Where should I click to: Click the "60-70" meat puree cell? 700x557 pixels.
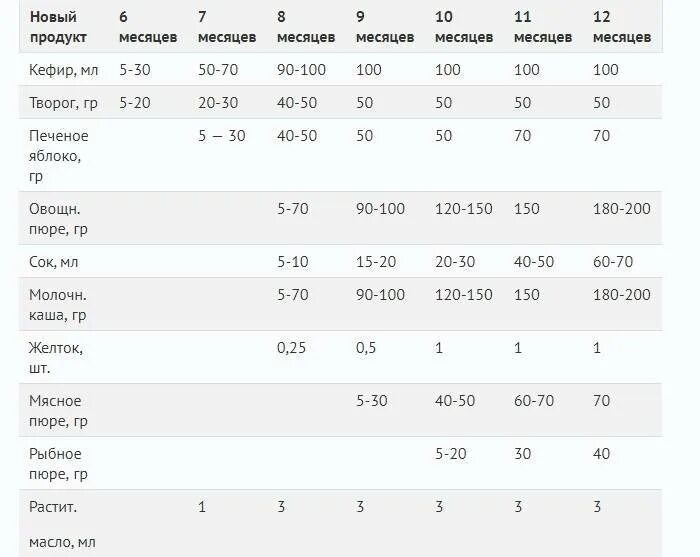click(x=534, y=401)
